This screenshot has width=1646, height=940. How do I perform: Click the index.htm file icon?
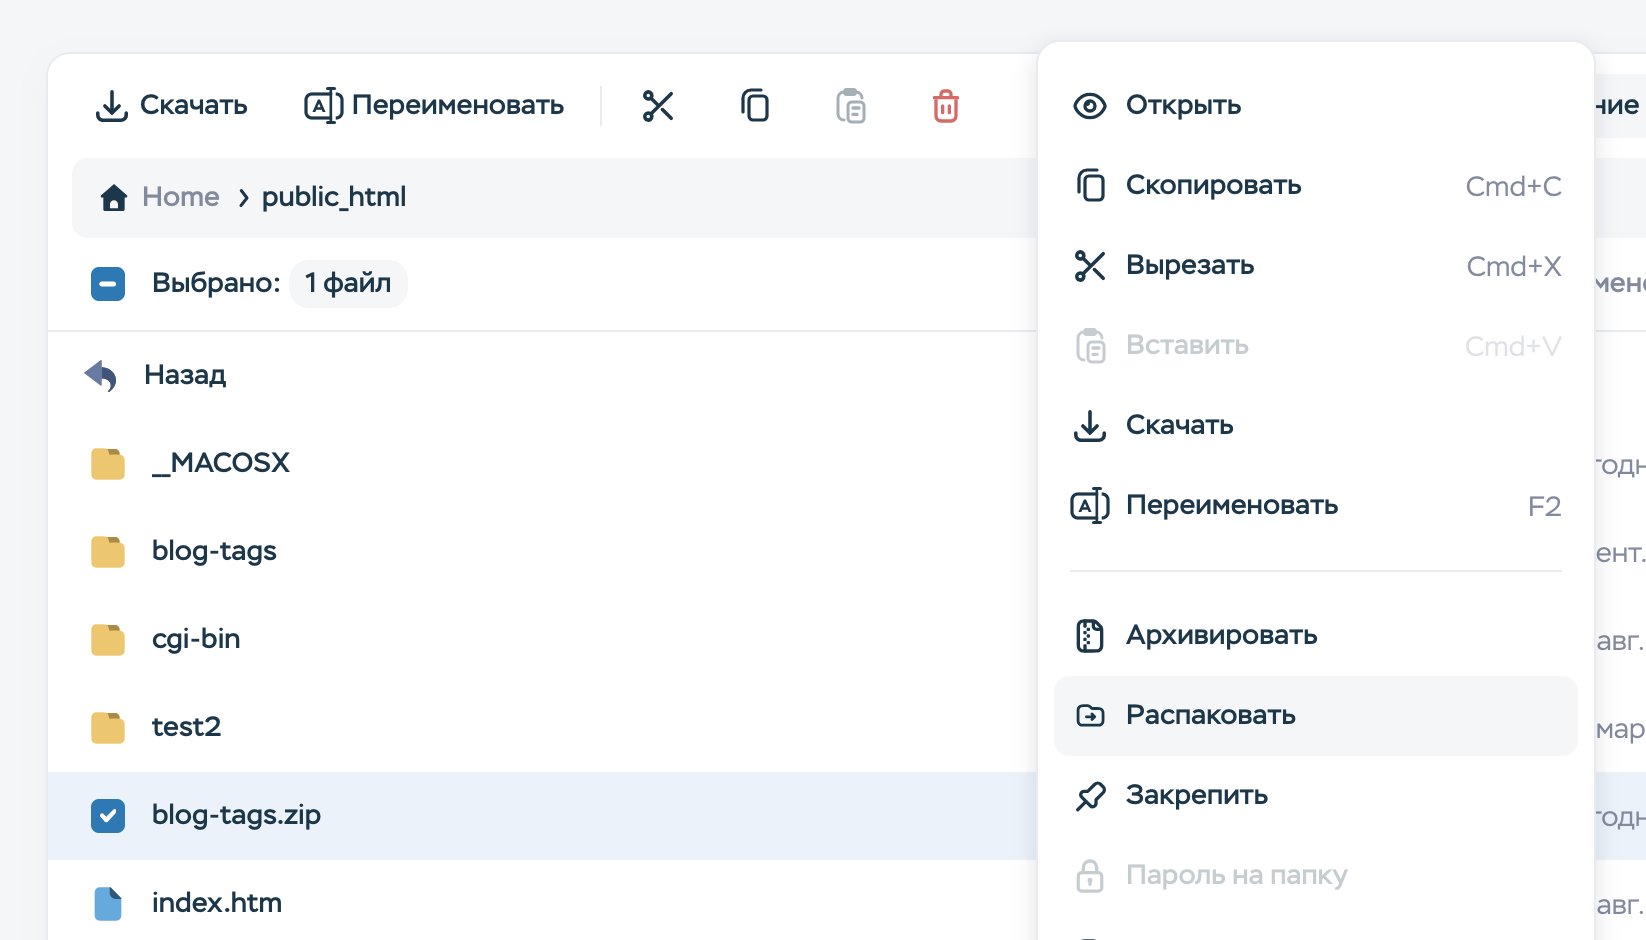(x=108, y=904)
